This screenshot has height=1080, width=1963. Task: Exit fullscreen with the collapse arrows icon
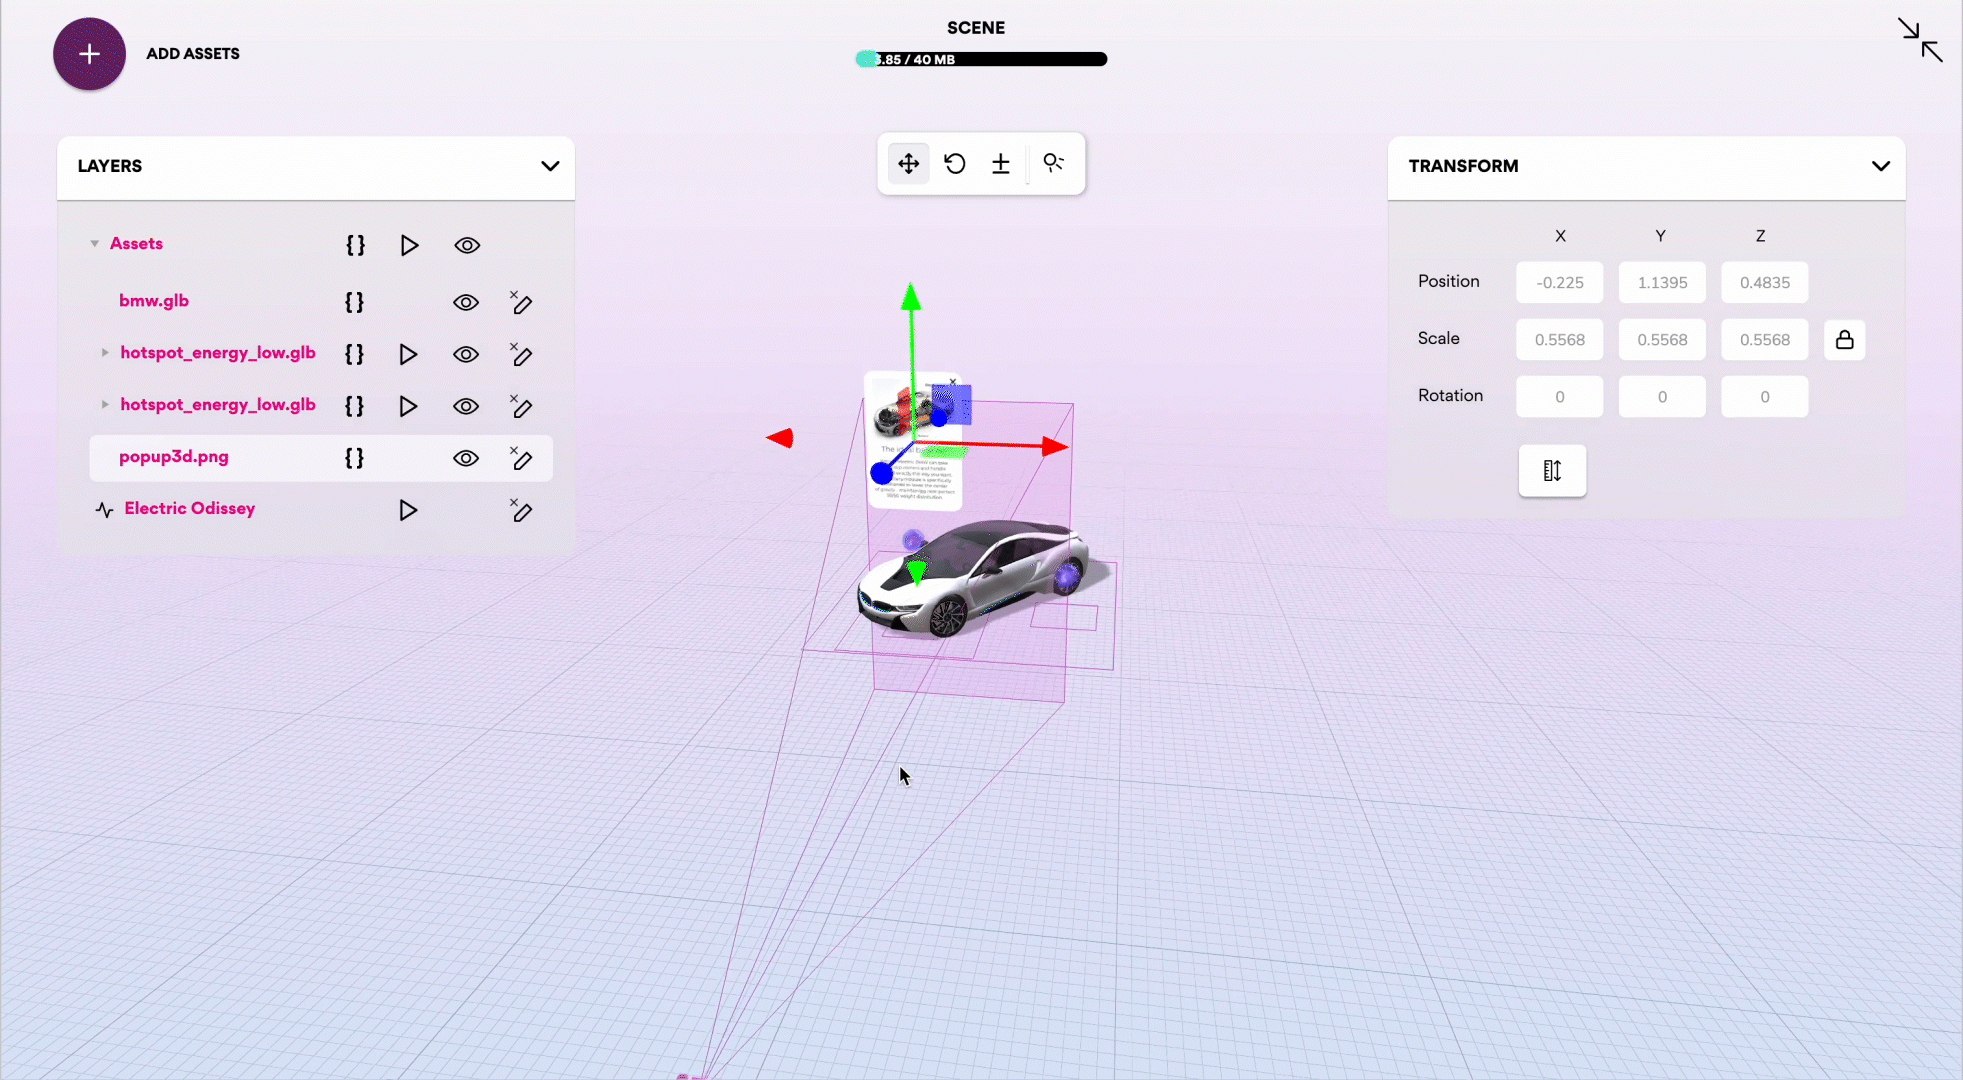[x=1920, y=41]
